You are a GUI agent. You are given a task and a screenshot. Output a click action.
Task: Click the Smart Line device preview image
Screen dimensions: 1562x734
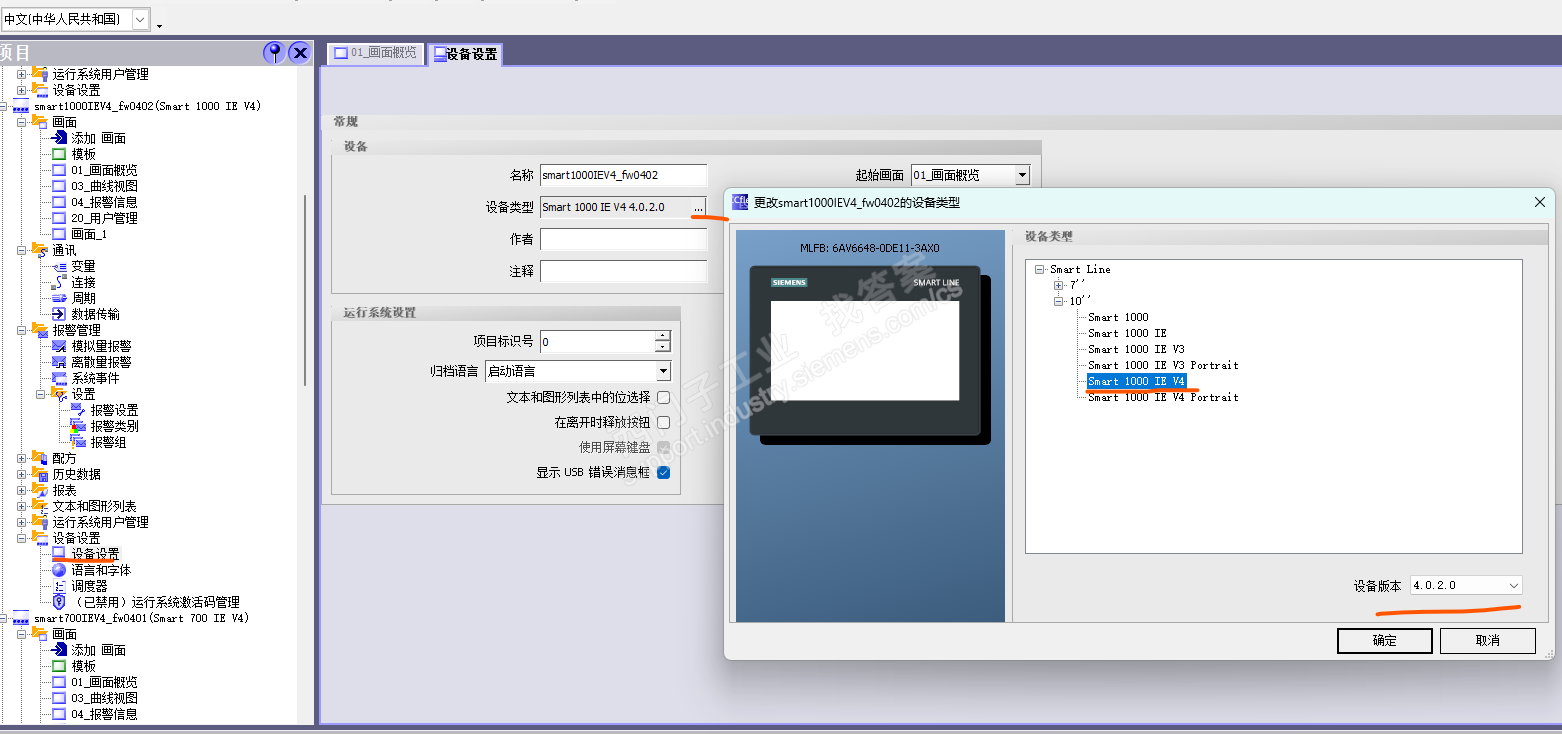[x=869, y=355]
